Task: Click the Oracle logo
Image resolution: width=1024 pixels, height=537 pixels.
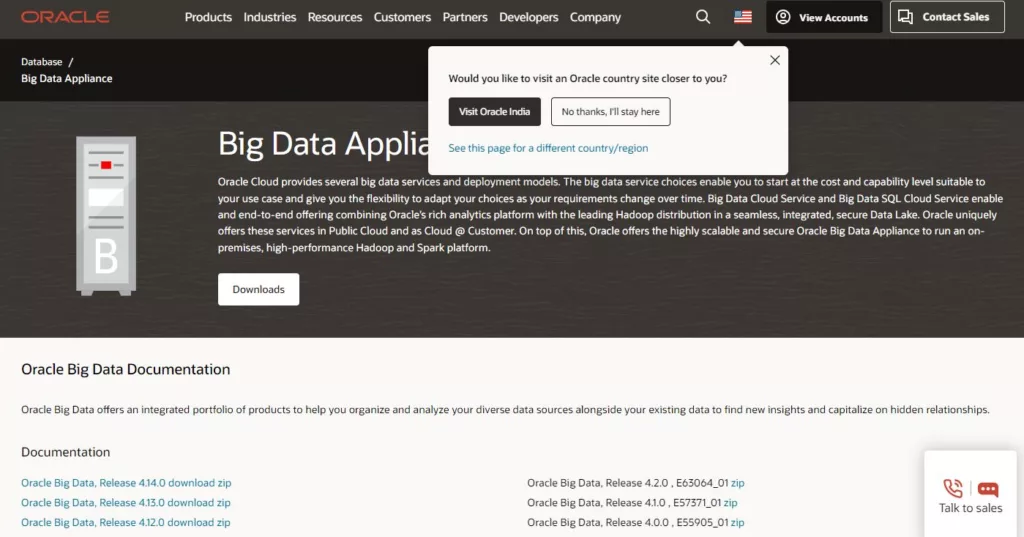Action: [x=65, y=17]
